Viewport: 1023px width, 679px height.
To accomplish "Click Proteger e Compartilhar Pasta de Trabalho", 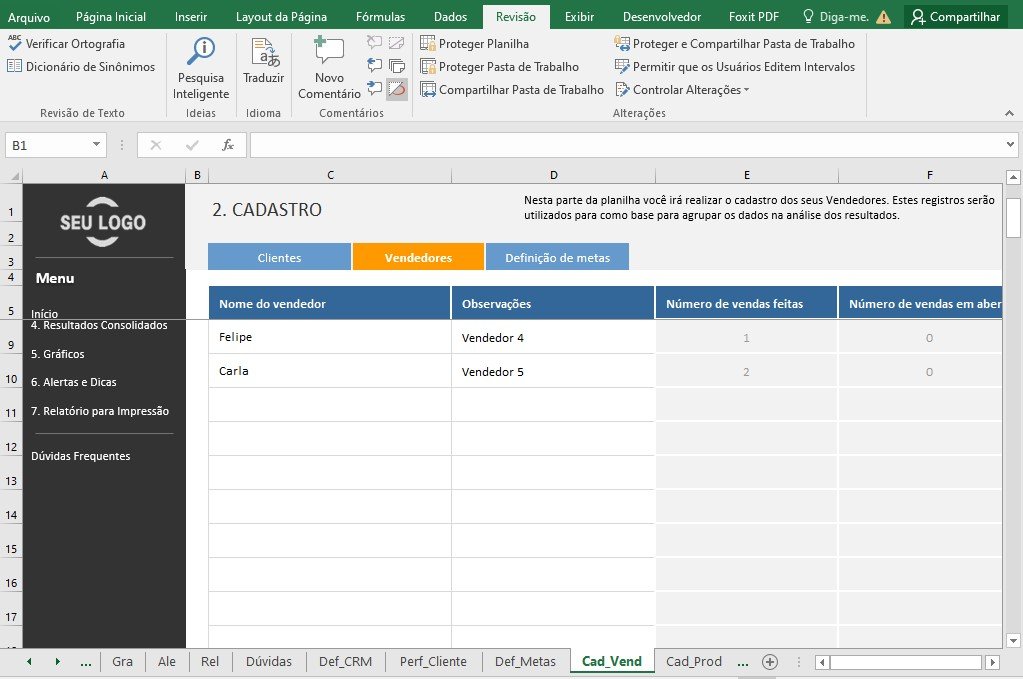I will pos(735,44).
